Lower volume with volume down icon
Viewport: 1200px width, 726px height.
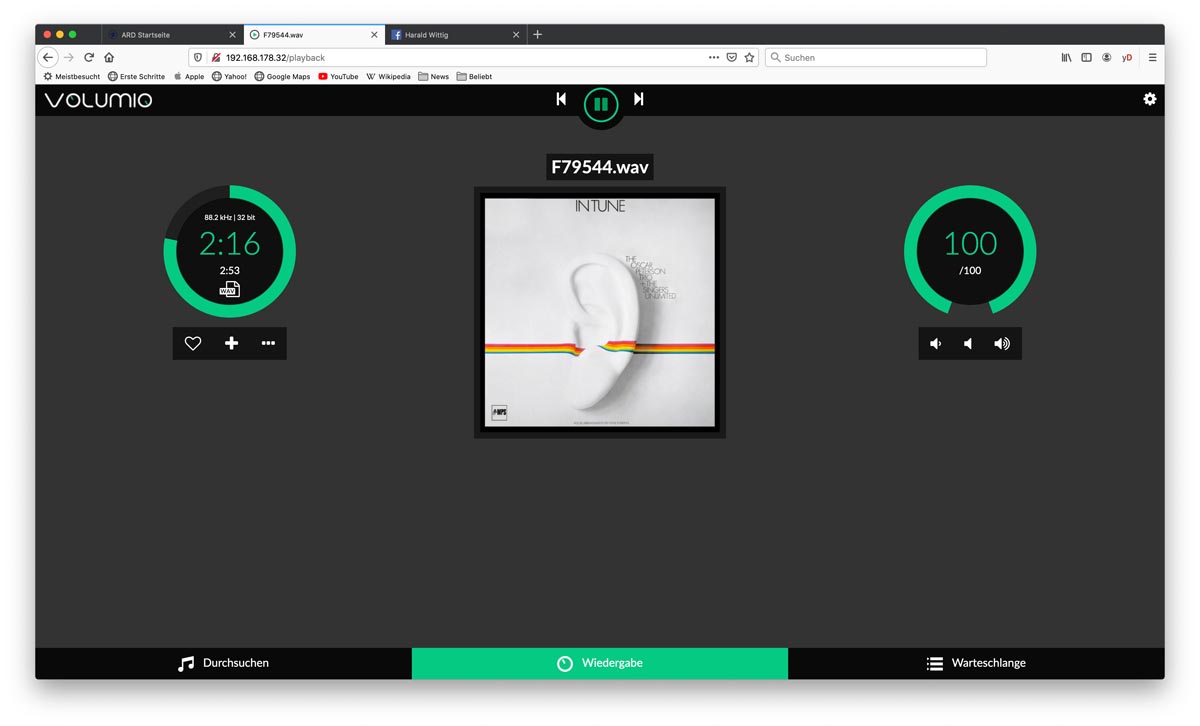pyautogui.click(x=936, y=344)
